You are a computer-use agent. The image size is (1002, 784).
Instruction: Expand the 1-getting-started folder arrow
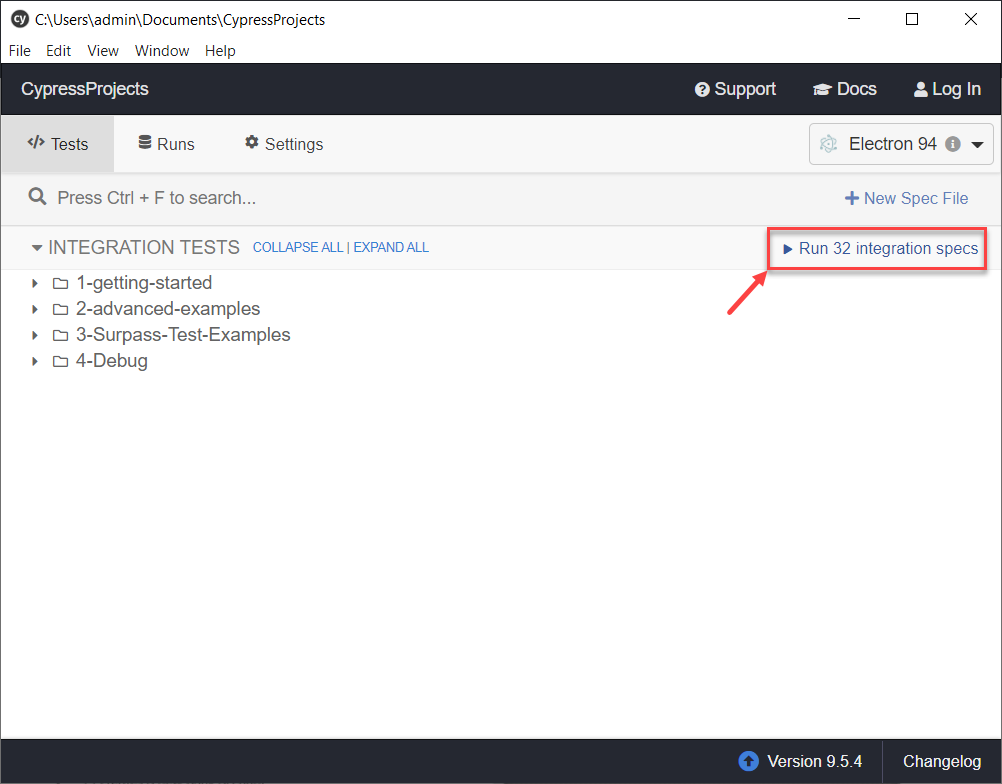[35, 283]
